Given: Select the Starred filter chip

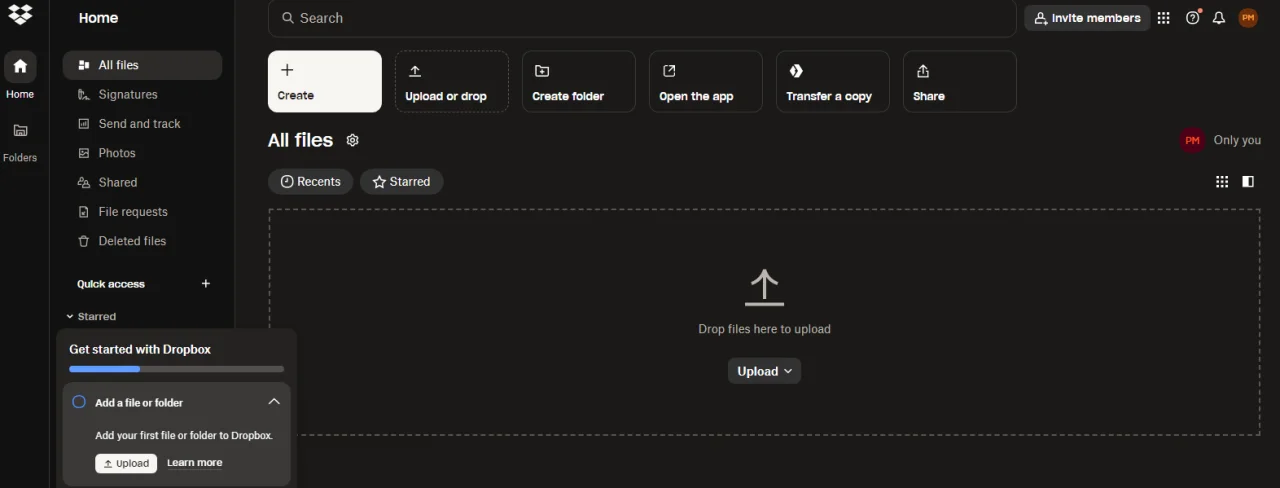Looking at the screenshot, I should click(401, 182).
